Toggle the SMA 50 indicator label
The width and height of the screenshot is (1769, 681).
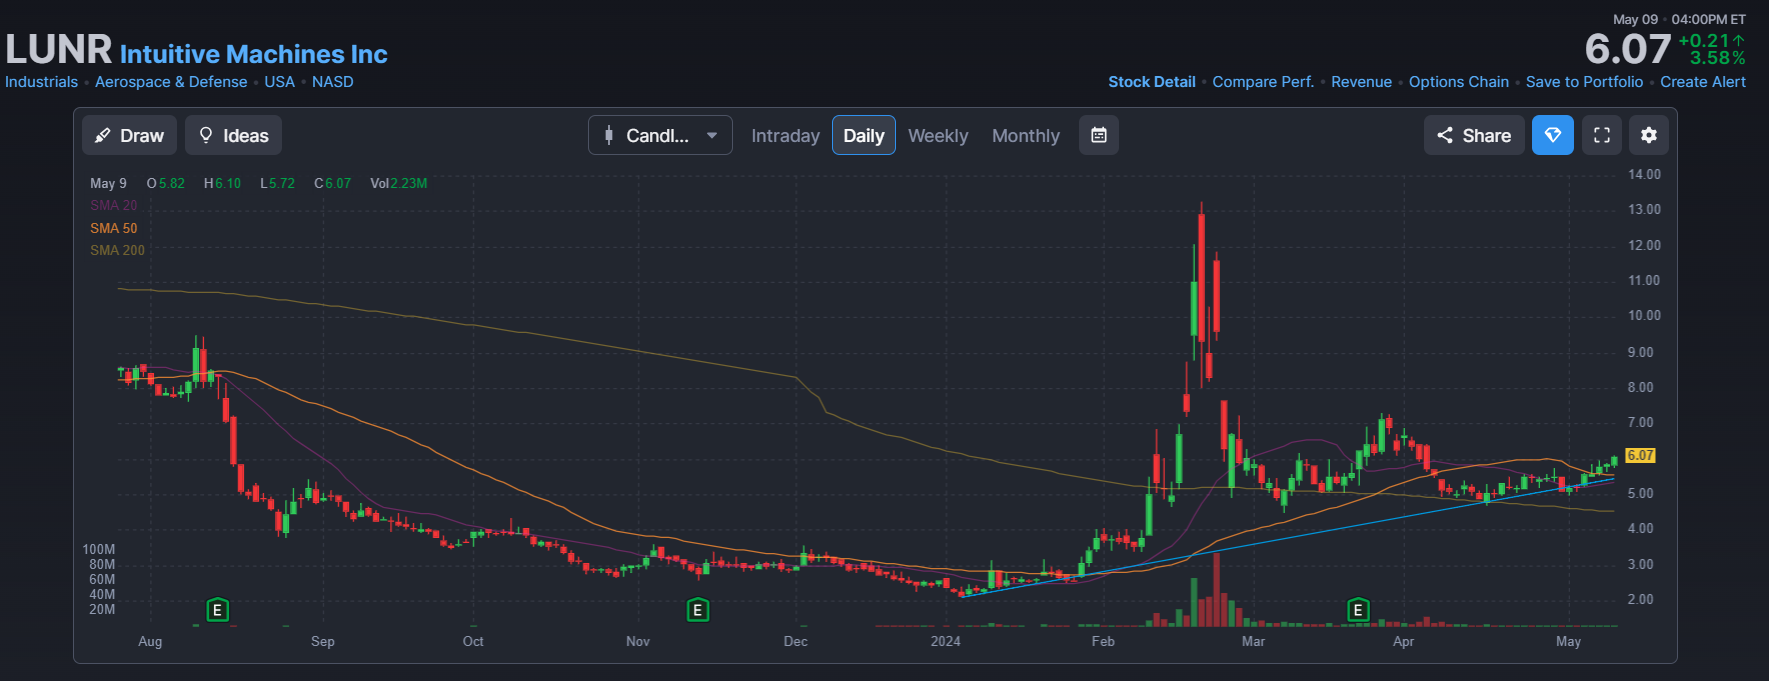point(113,228)
